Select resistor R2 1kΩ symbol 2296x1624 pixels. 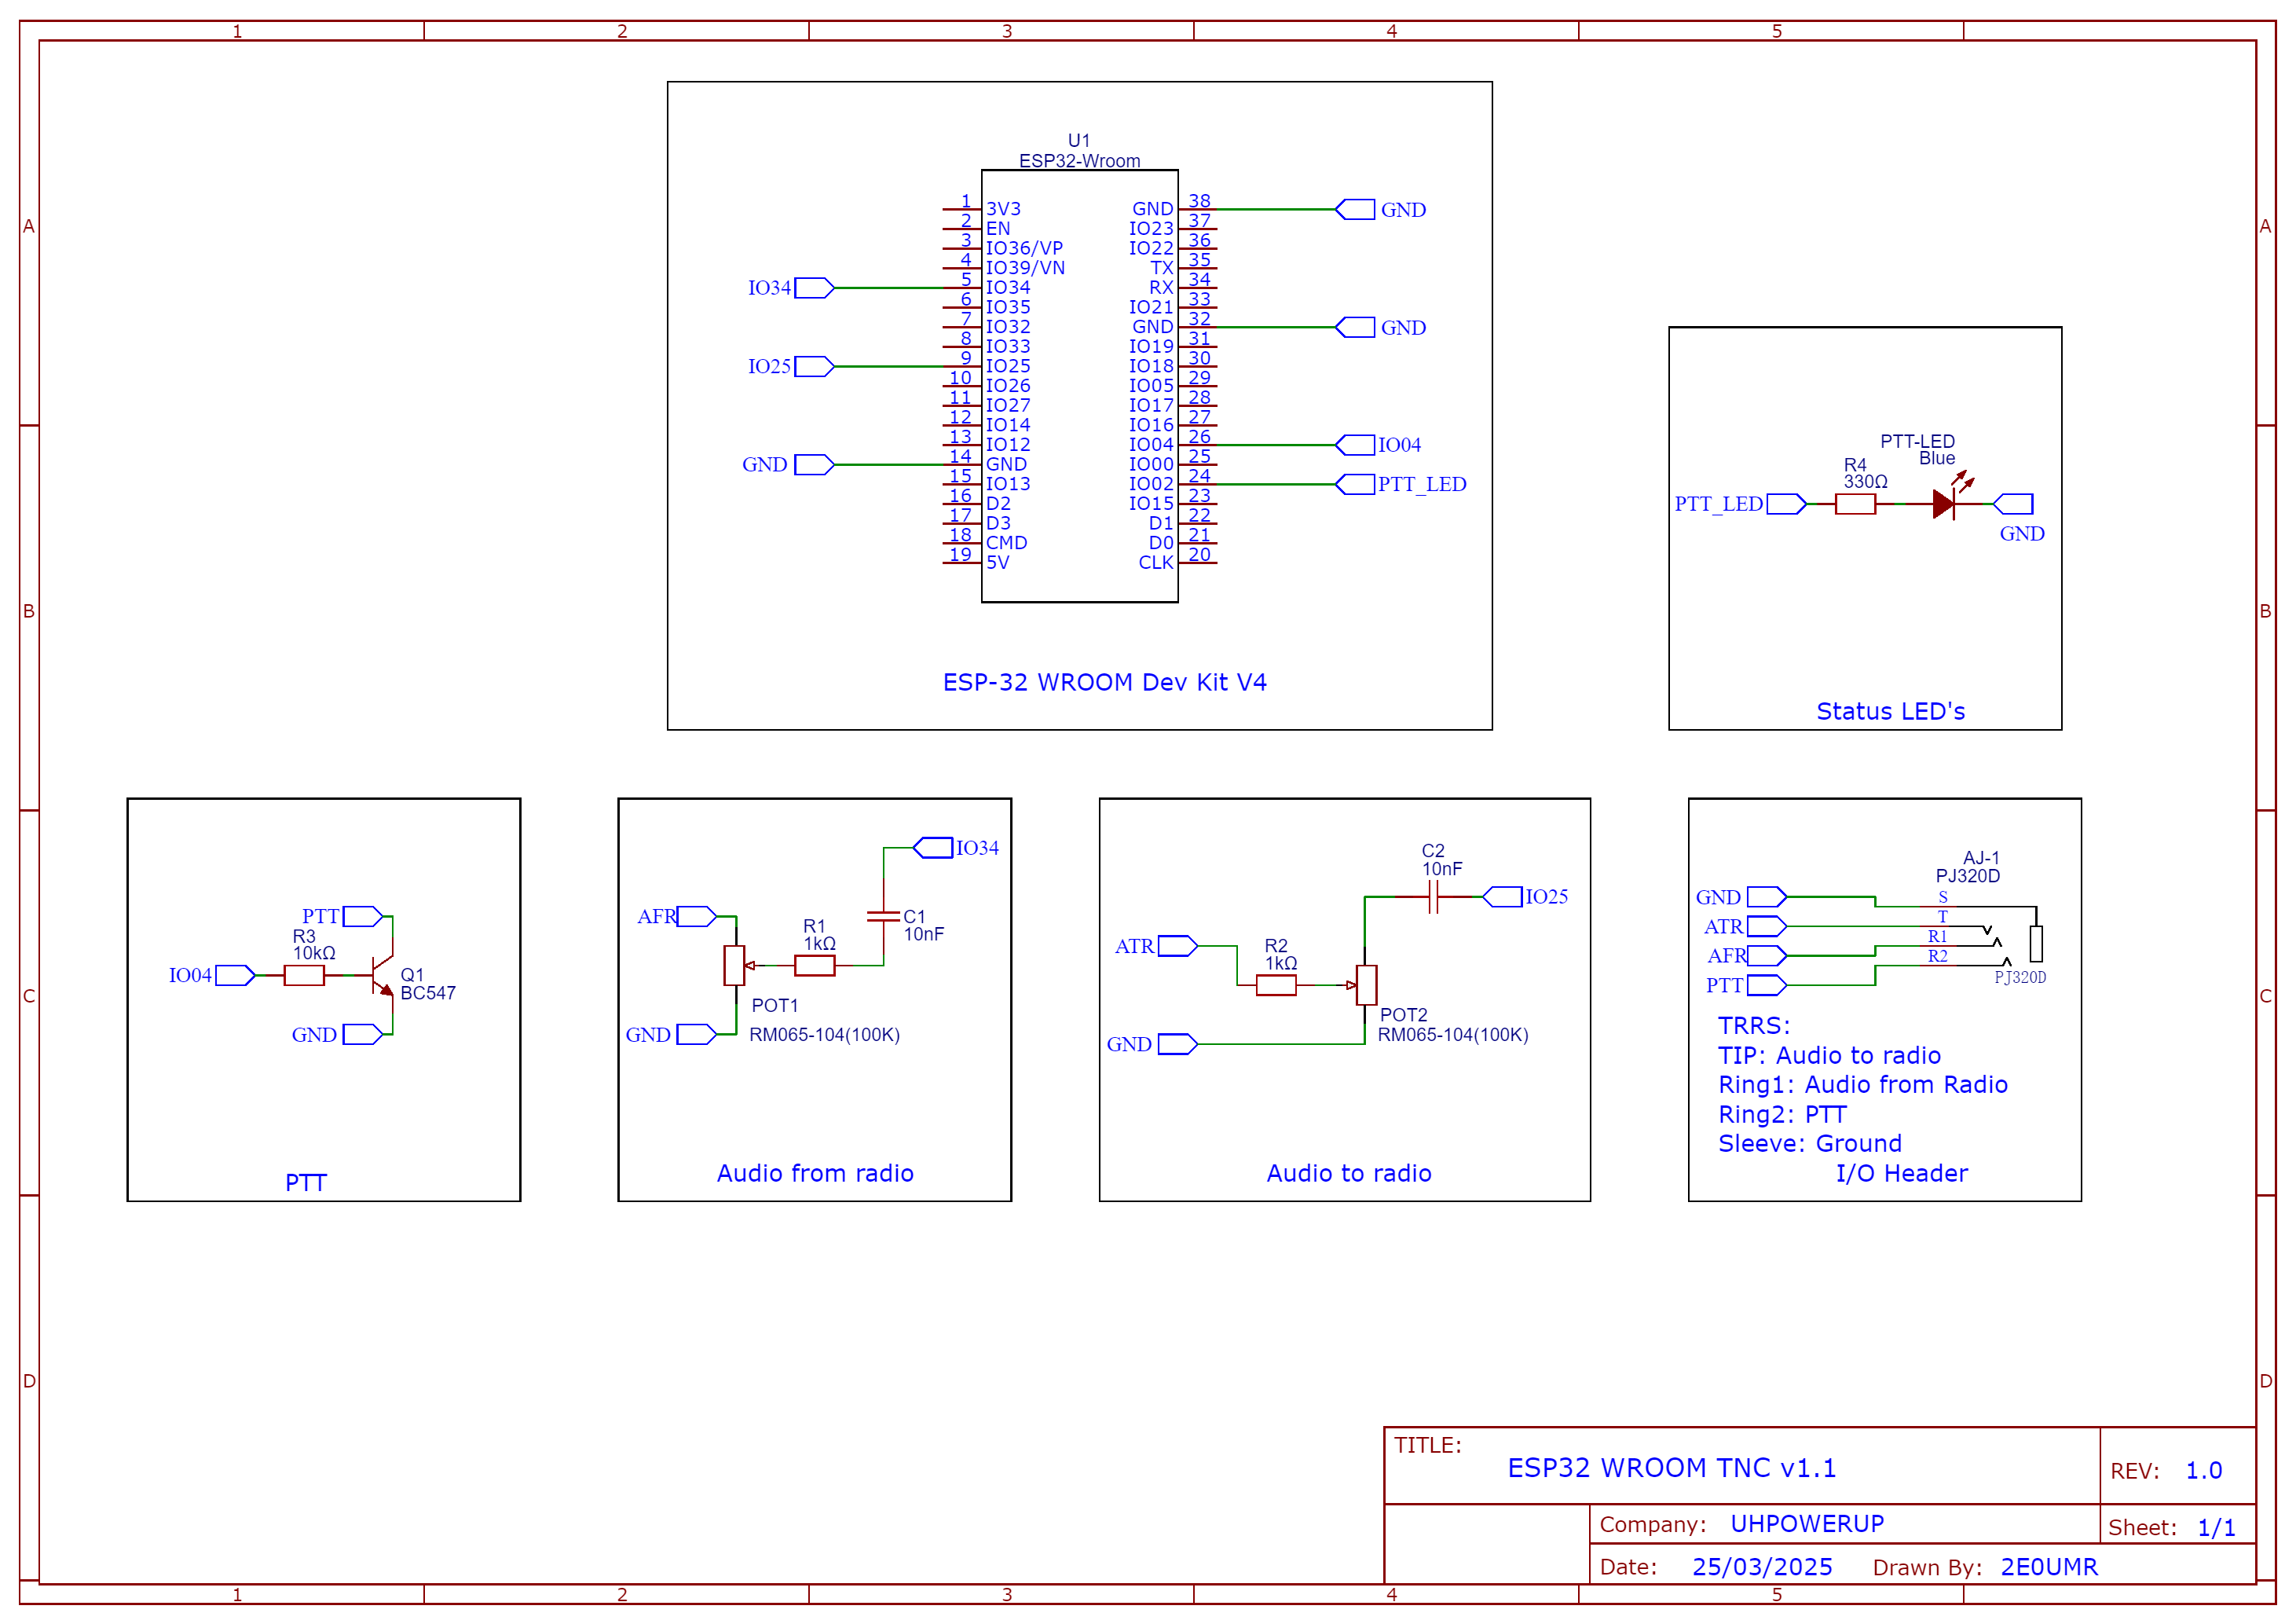click(1276, 985)
